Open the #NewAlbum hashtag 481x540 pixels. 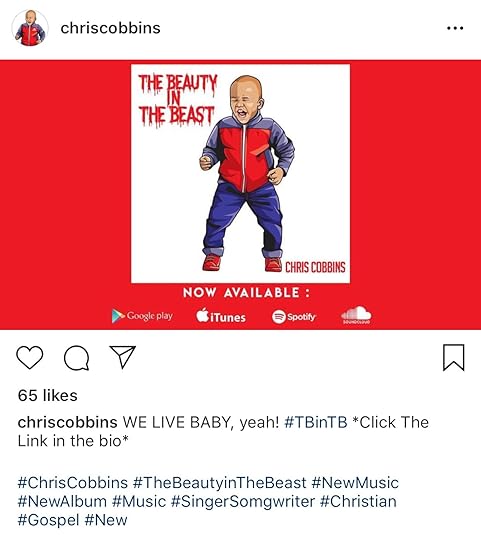62,501
